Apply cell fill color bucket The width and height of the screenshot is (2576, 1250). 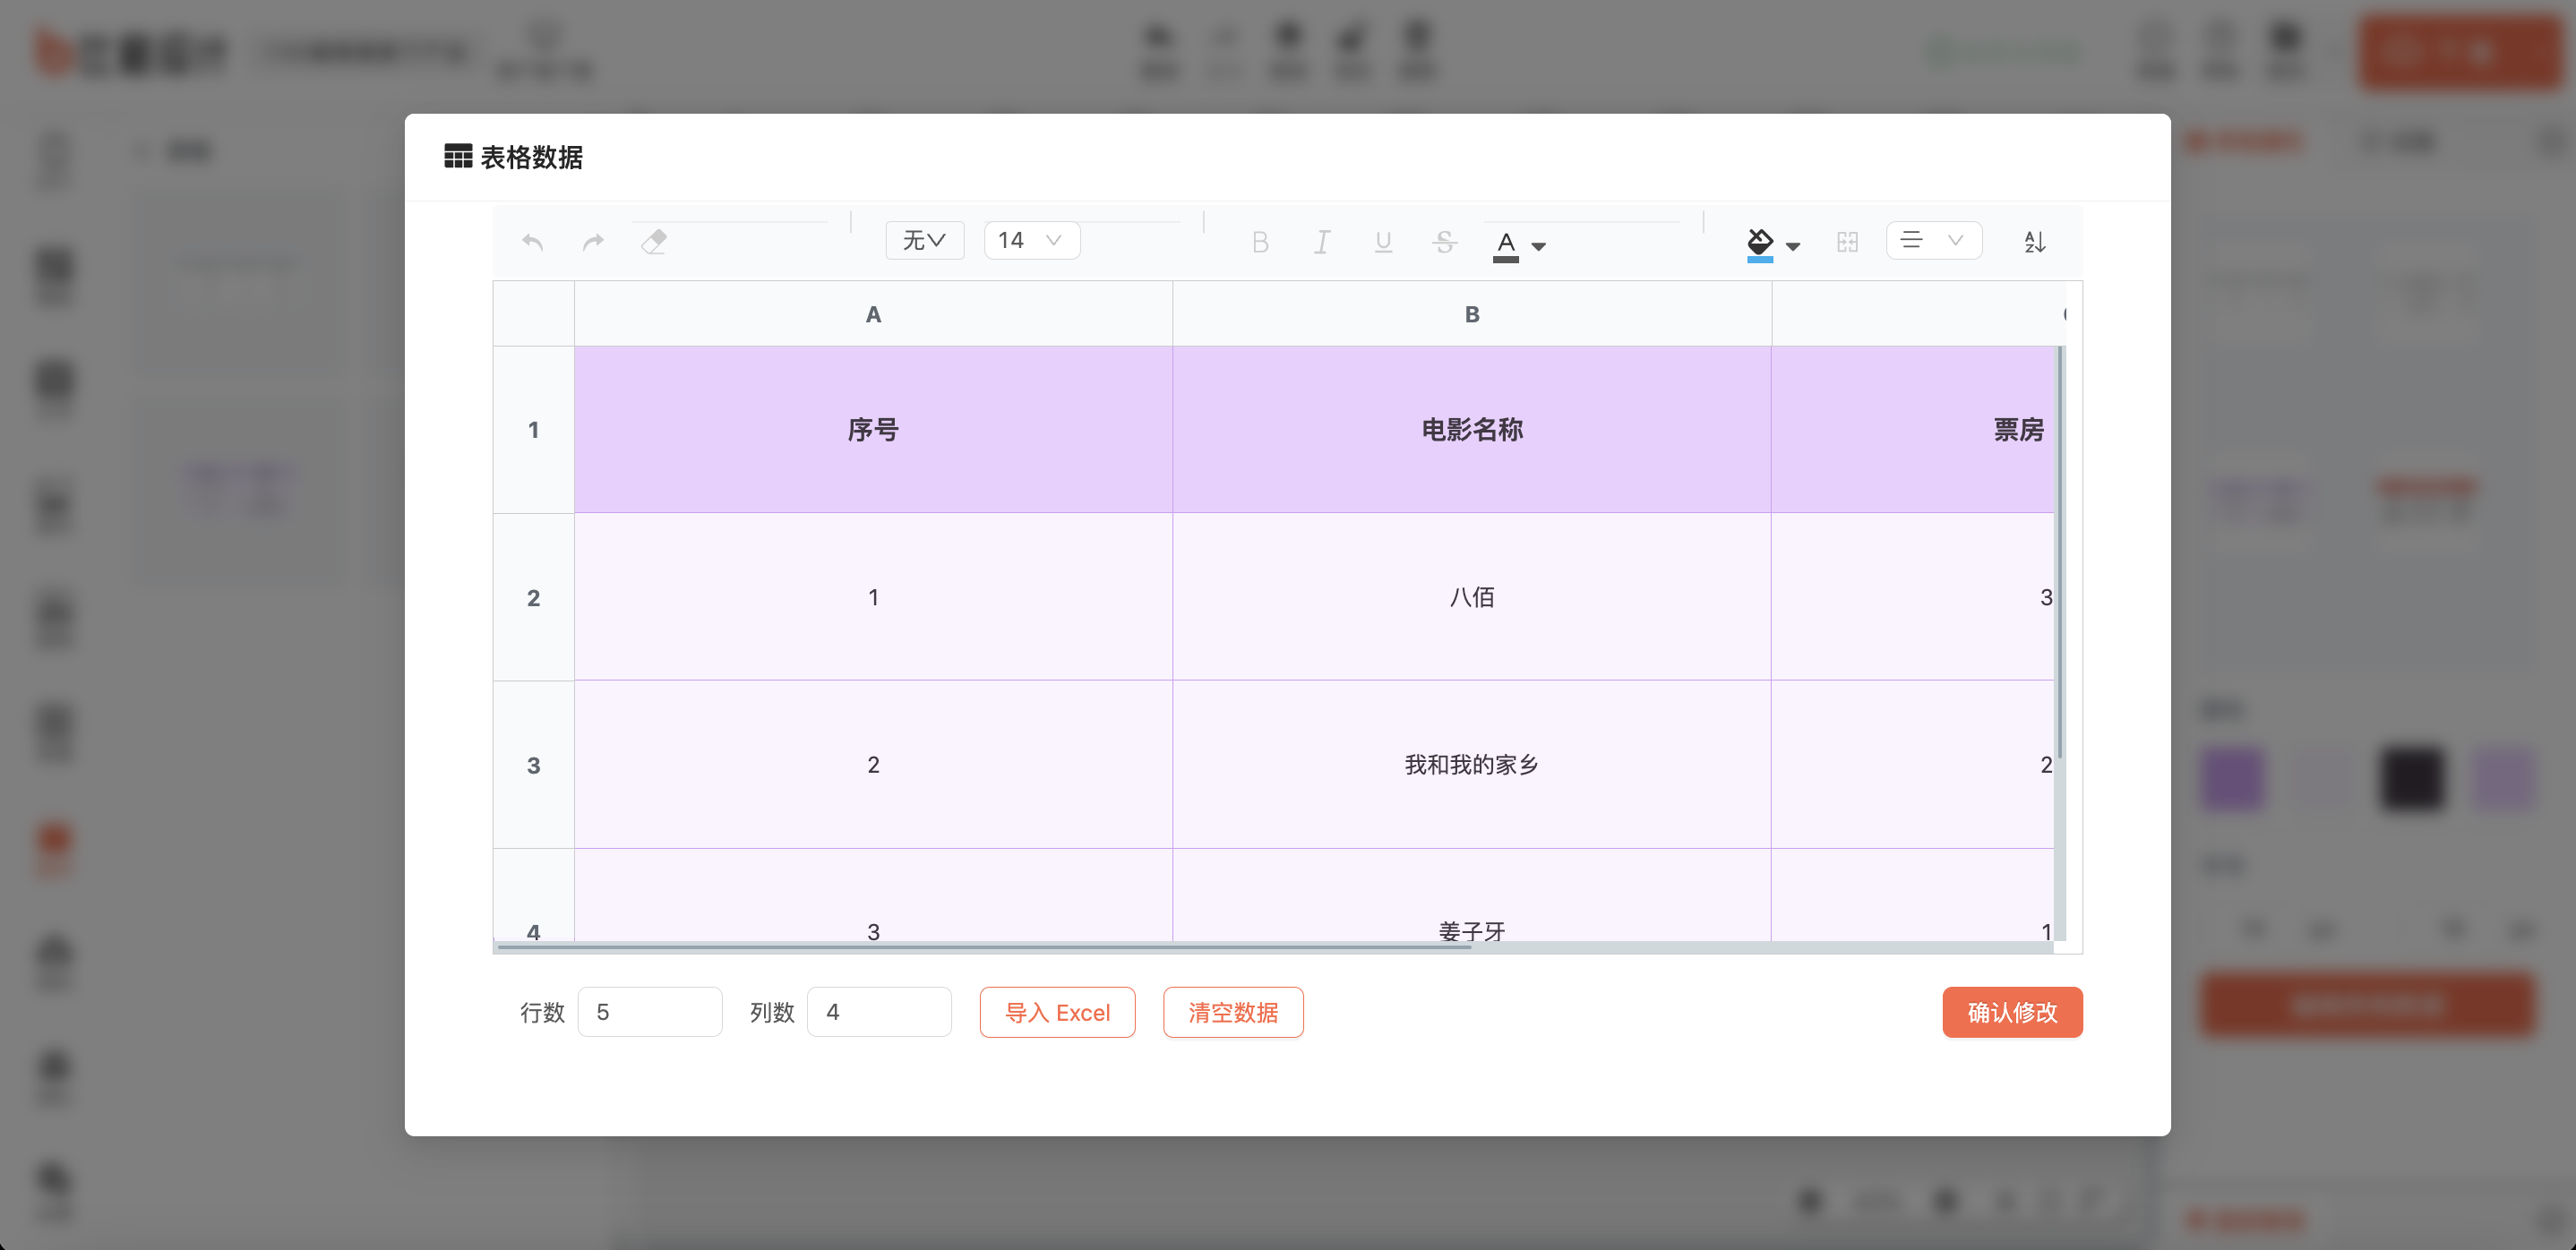[1760, 245]
